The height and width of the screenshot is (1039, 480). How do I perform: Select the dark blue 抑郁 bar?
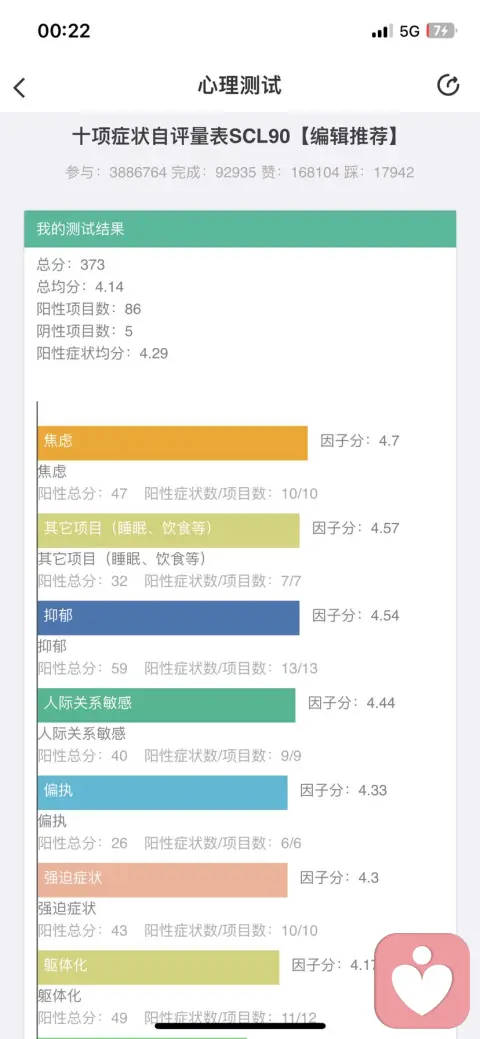[x=168, y=618]
